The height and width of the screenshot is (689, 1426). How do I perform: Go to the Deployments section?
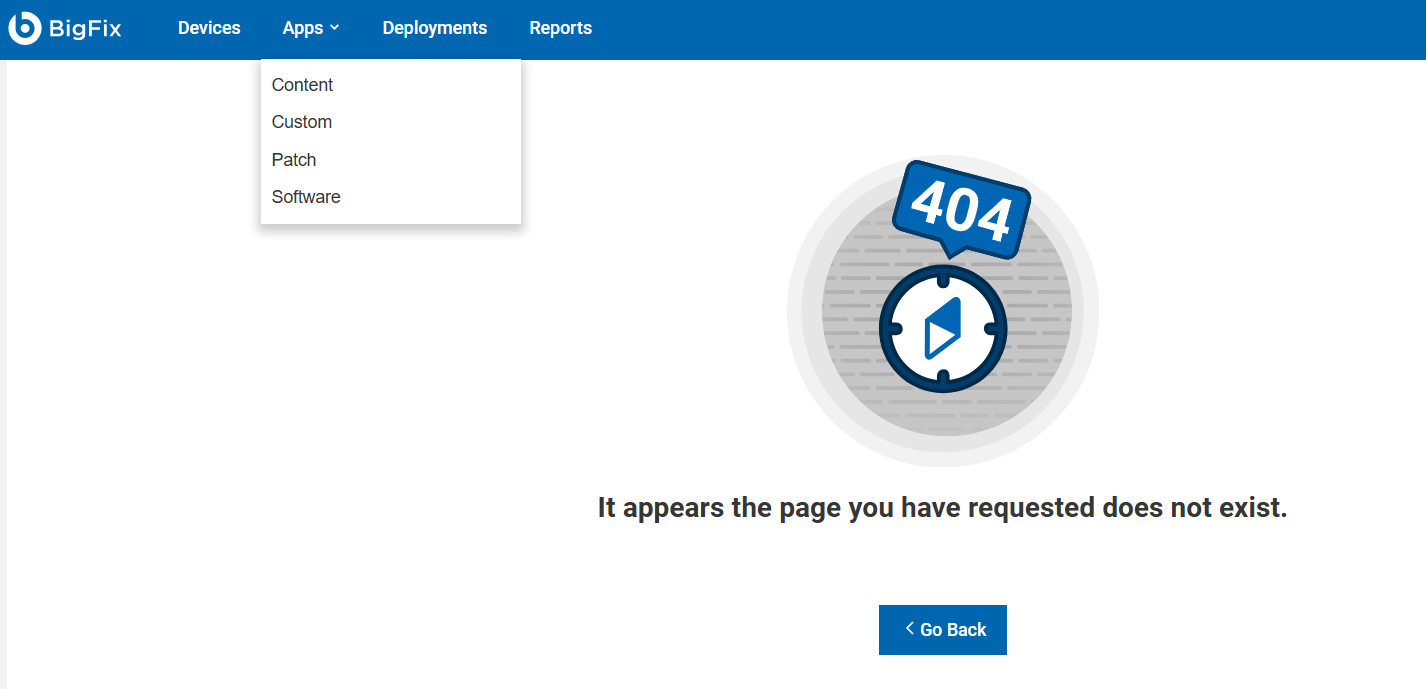tap(434, 28)
